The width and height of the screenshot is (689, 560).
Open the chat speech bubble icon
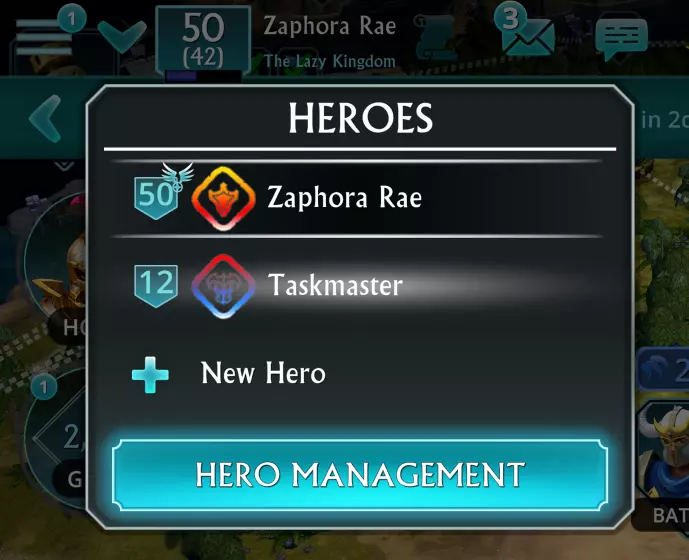point(621,38)
